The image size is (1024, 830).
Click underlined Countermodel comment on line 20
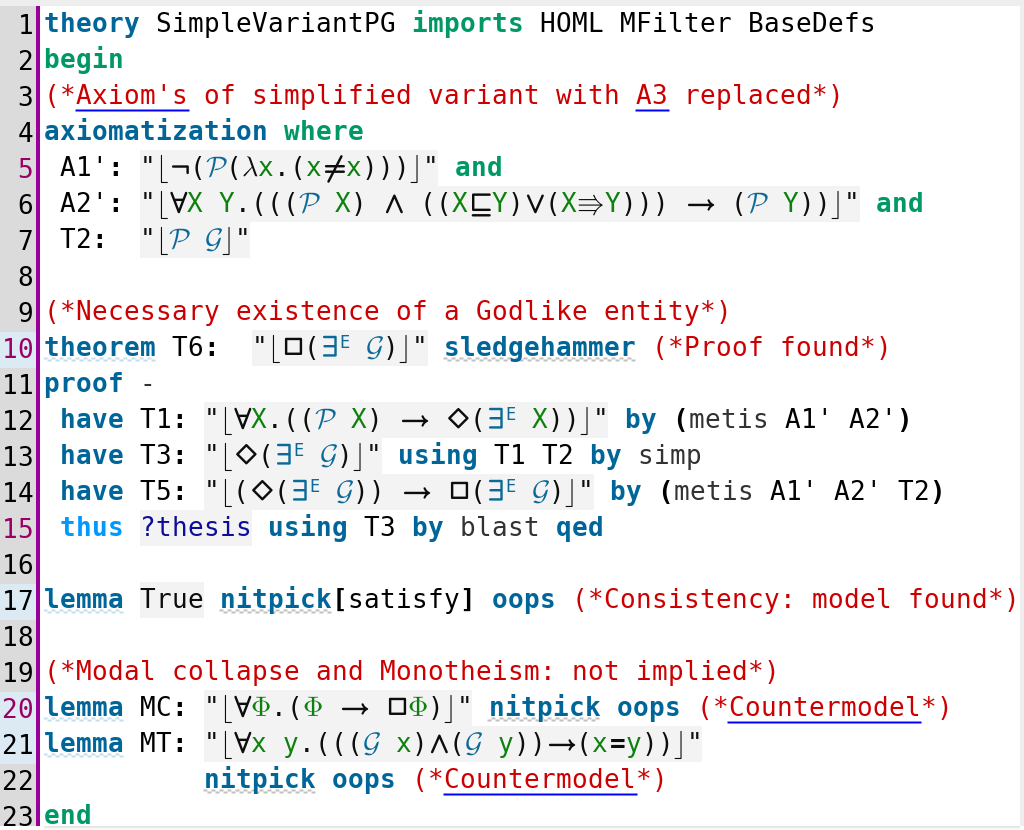click(x=825, y=708)
